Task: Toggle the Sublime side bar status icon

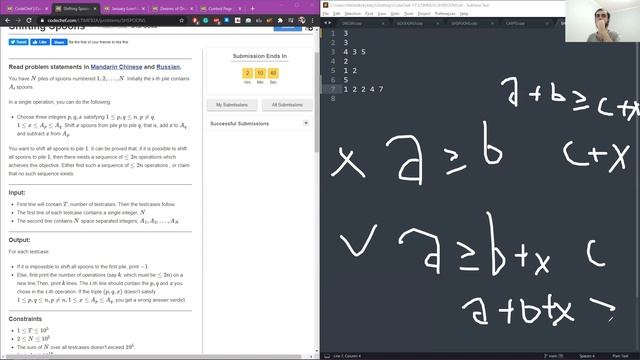Action: coord(327,356)
